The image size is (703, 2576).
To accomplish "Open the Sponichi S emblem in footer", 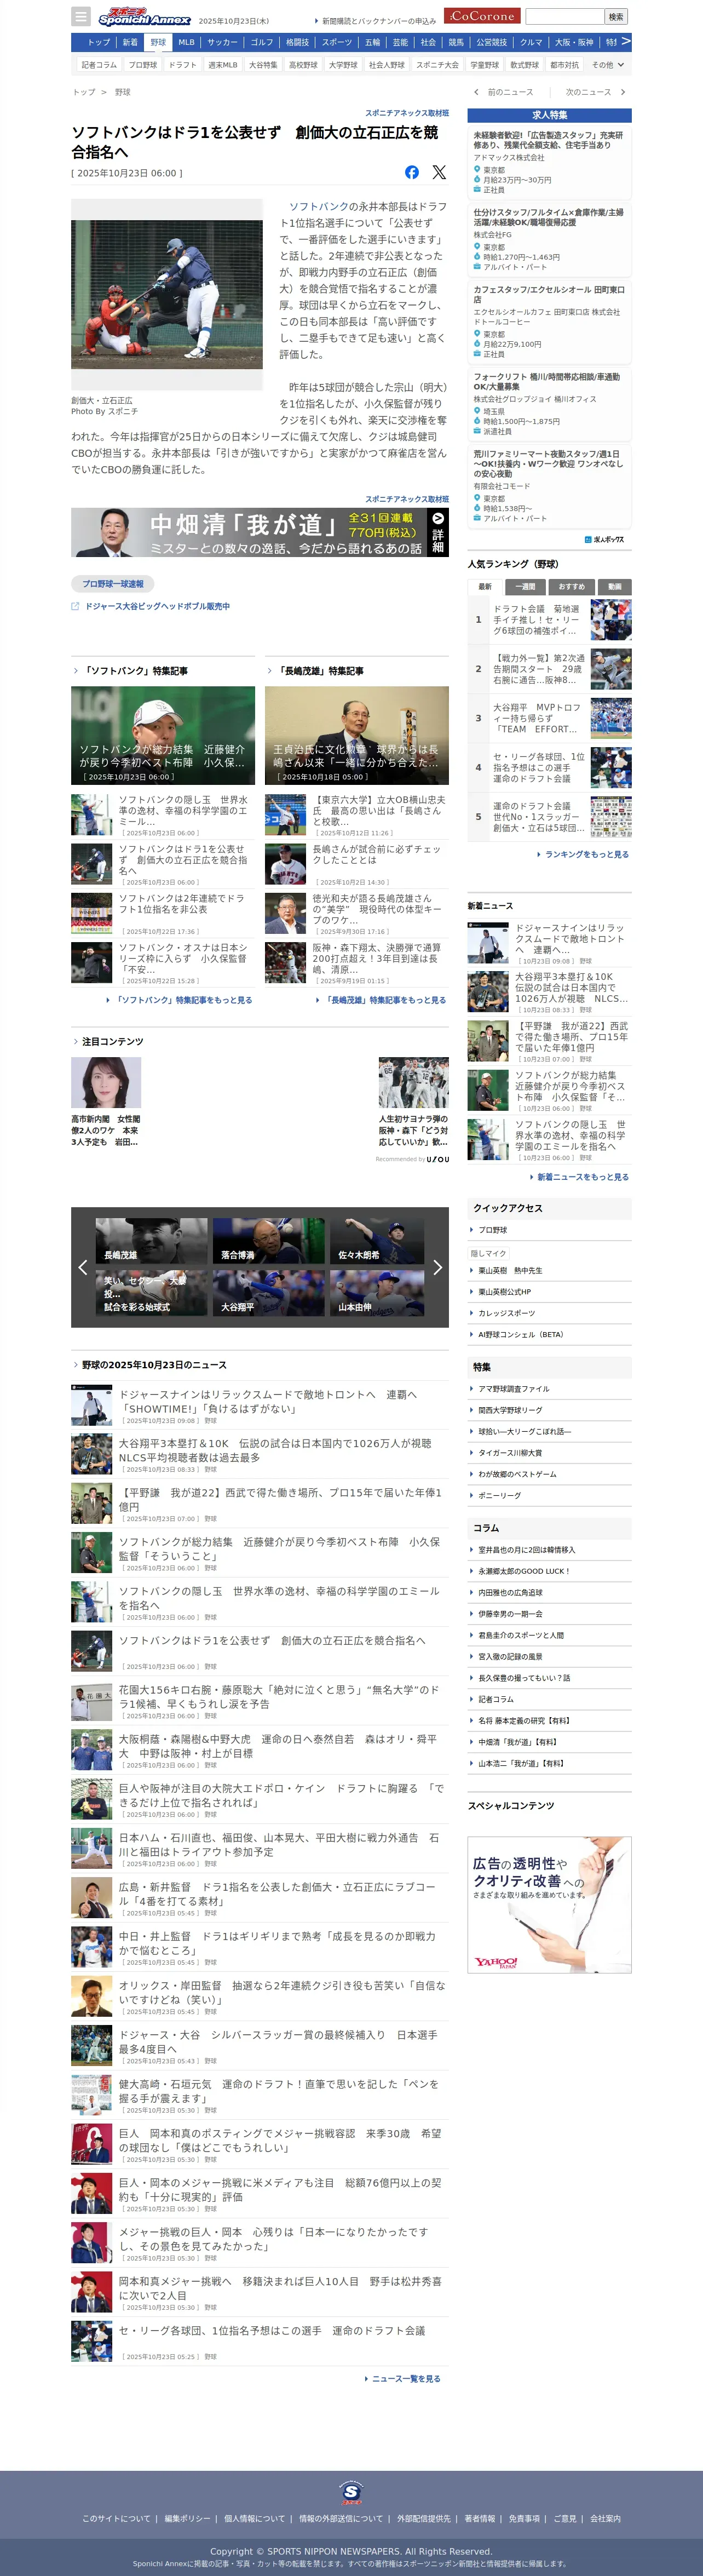I will pyautogui.click(x=351, y=2492).
